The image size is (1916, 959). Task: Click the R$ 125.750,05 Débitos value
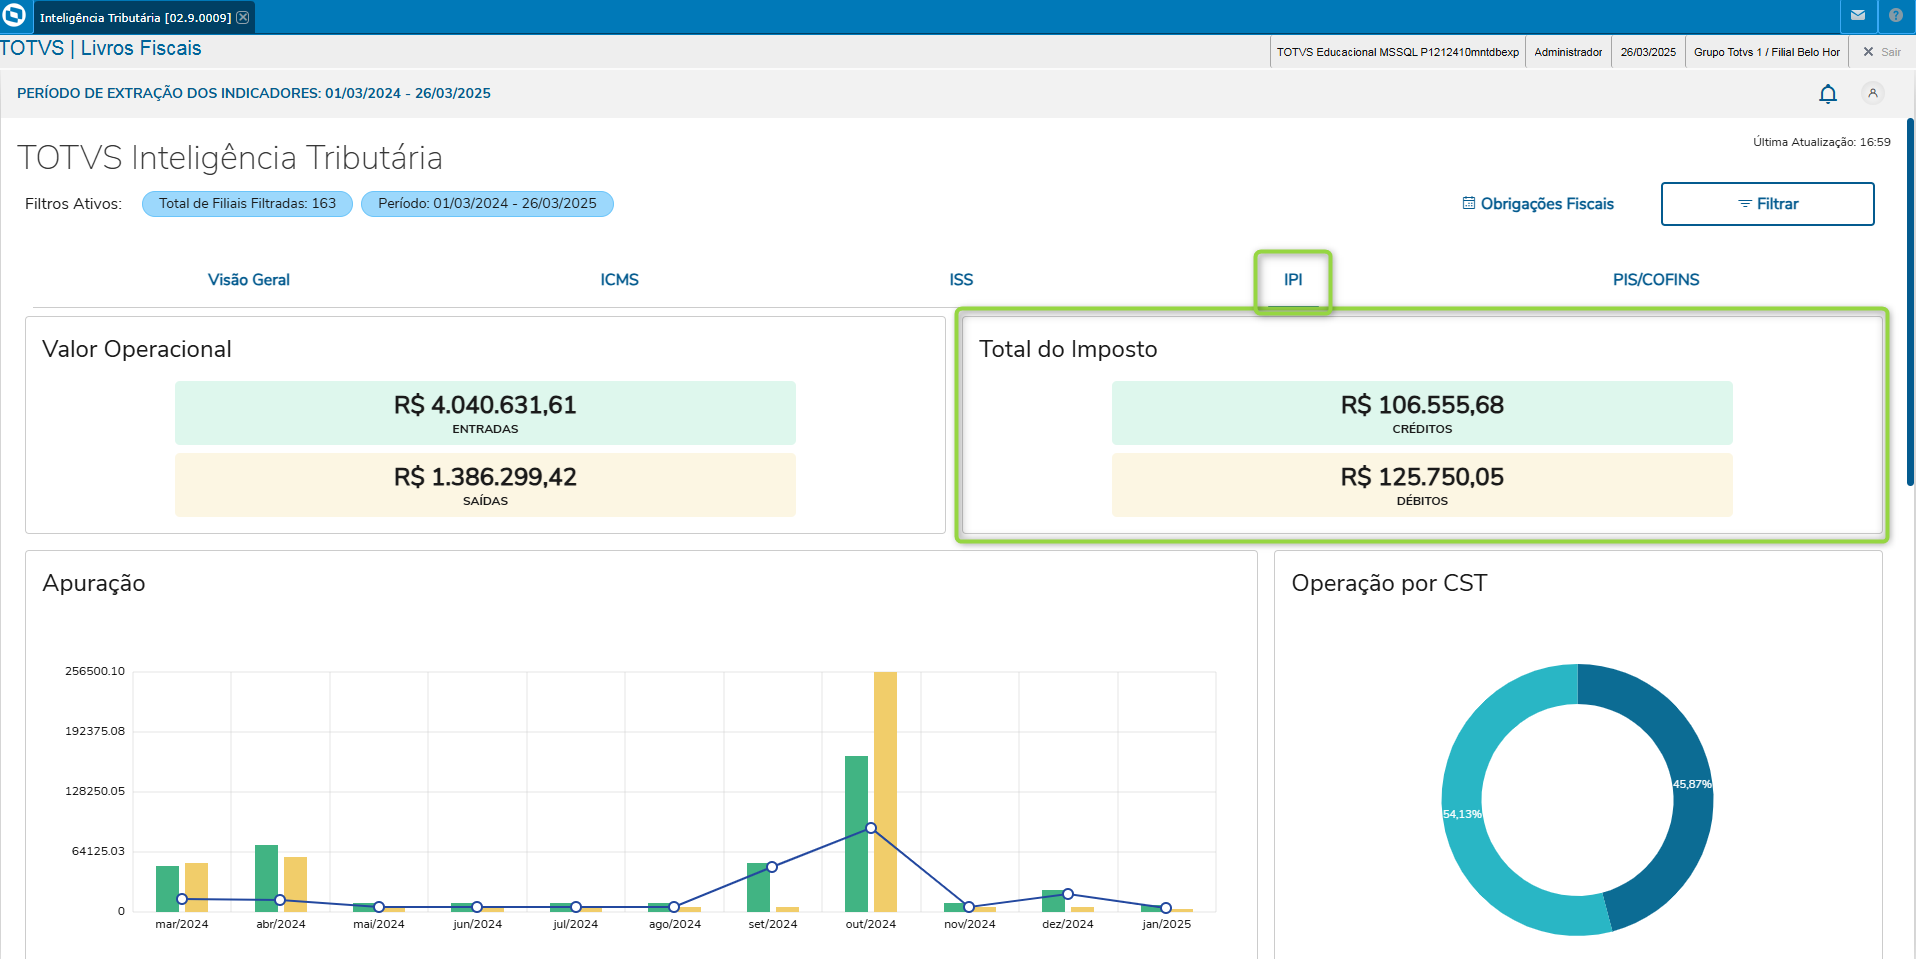tap(1422, 485)
